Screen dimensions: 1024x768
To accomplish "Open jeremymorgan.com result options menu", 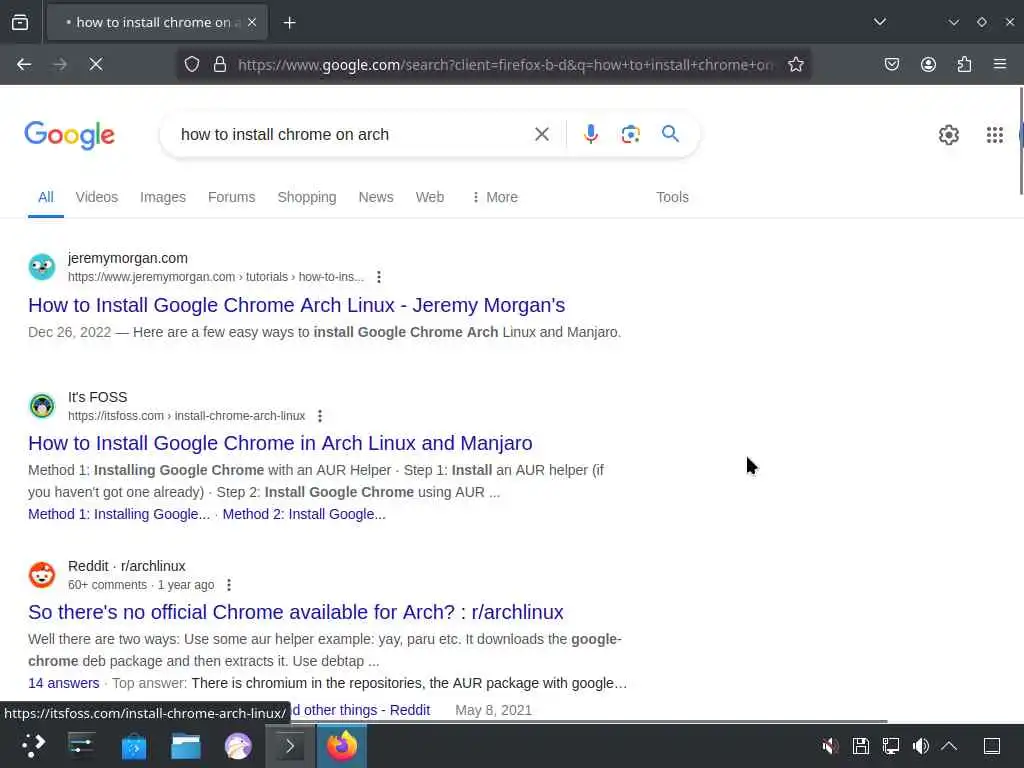I will click(379, 277).
